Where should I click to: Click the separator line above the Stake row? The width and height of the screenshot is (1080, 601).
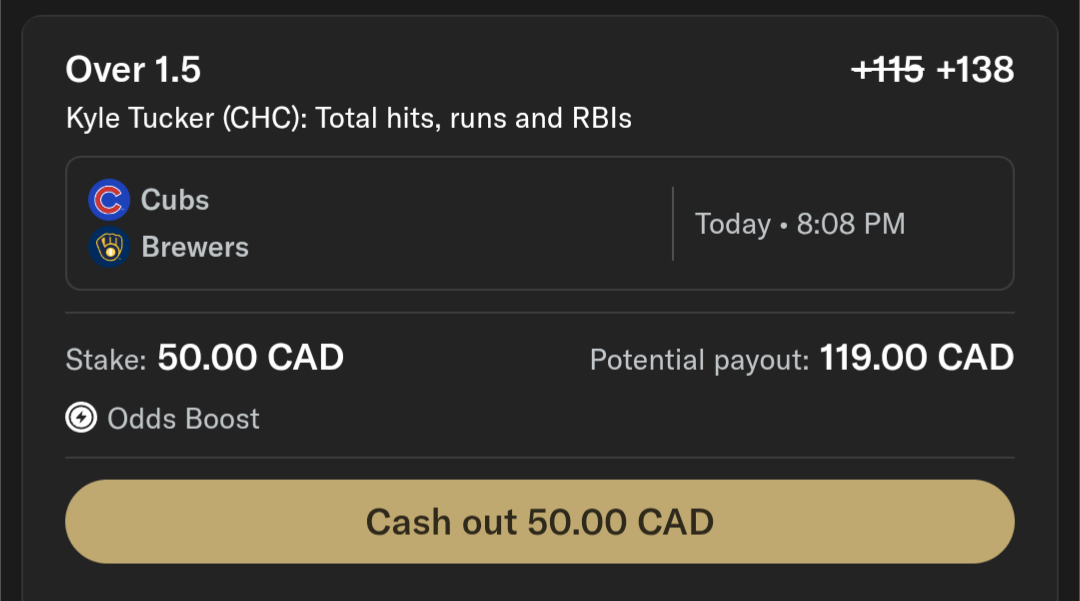tap(540, 313)
